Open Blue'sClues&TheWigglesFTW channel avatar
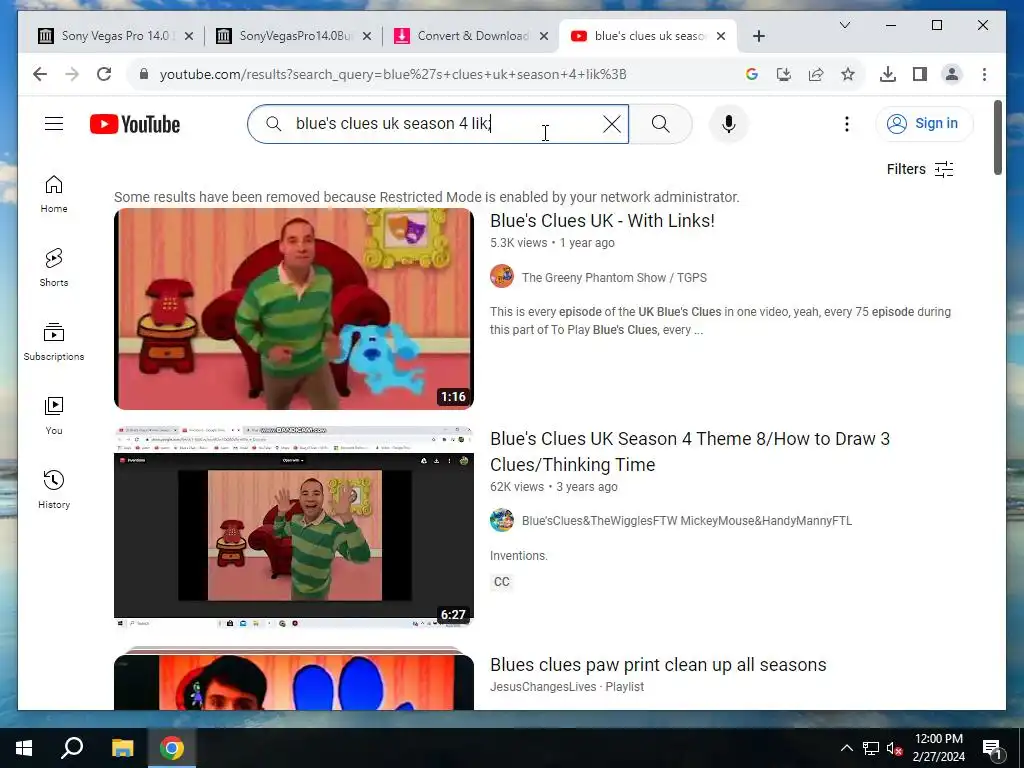The width and height of the screenshot is (1024, 768). 502,520
